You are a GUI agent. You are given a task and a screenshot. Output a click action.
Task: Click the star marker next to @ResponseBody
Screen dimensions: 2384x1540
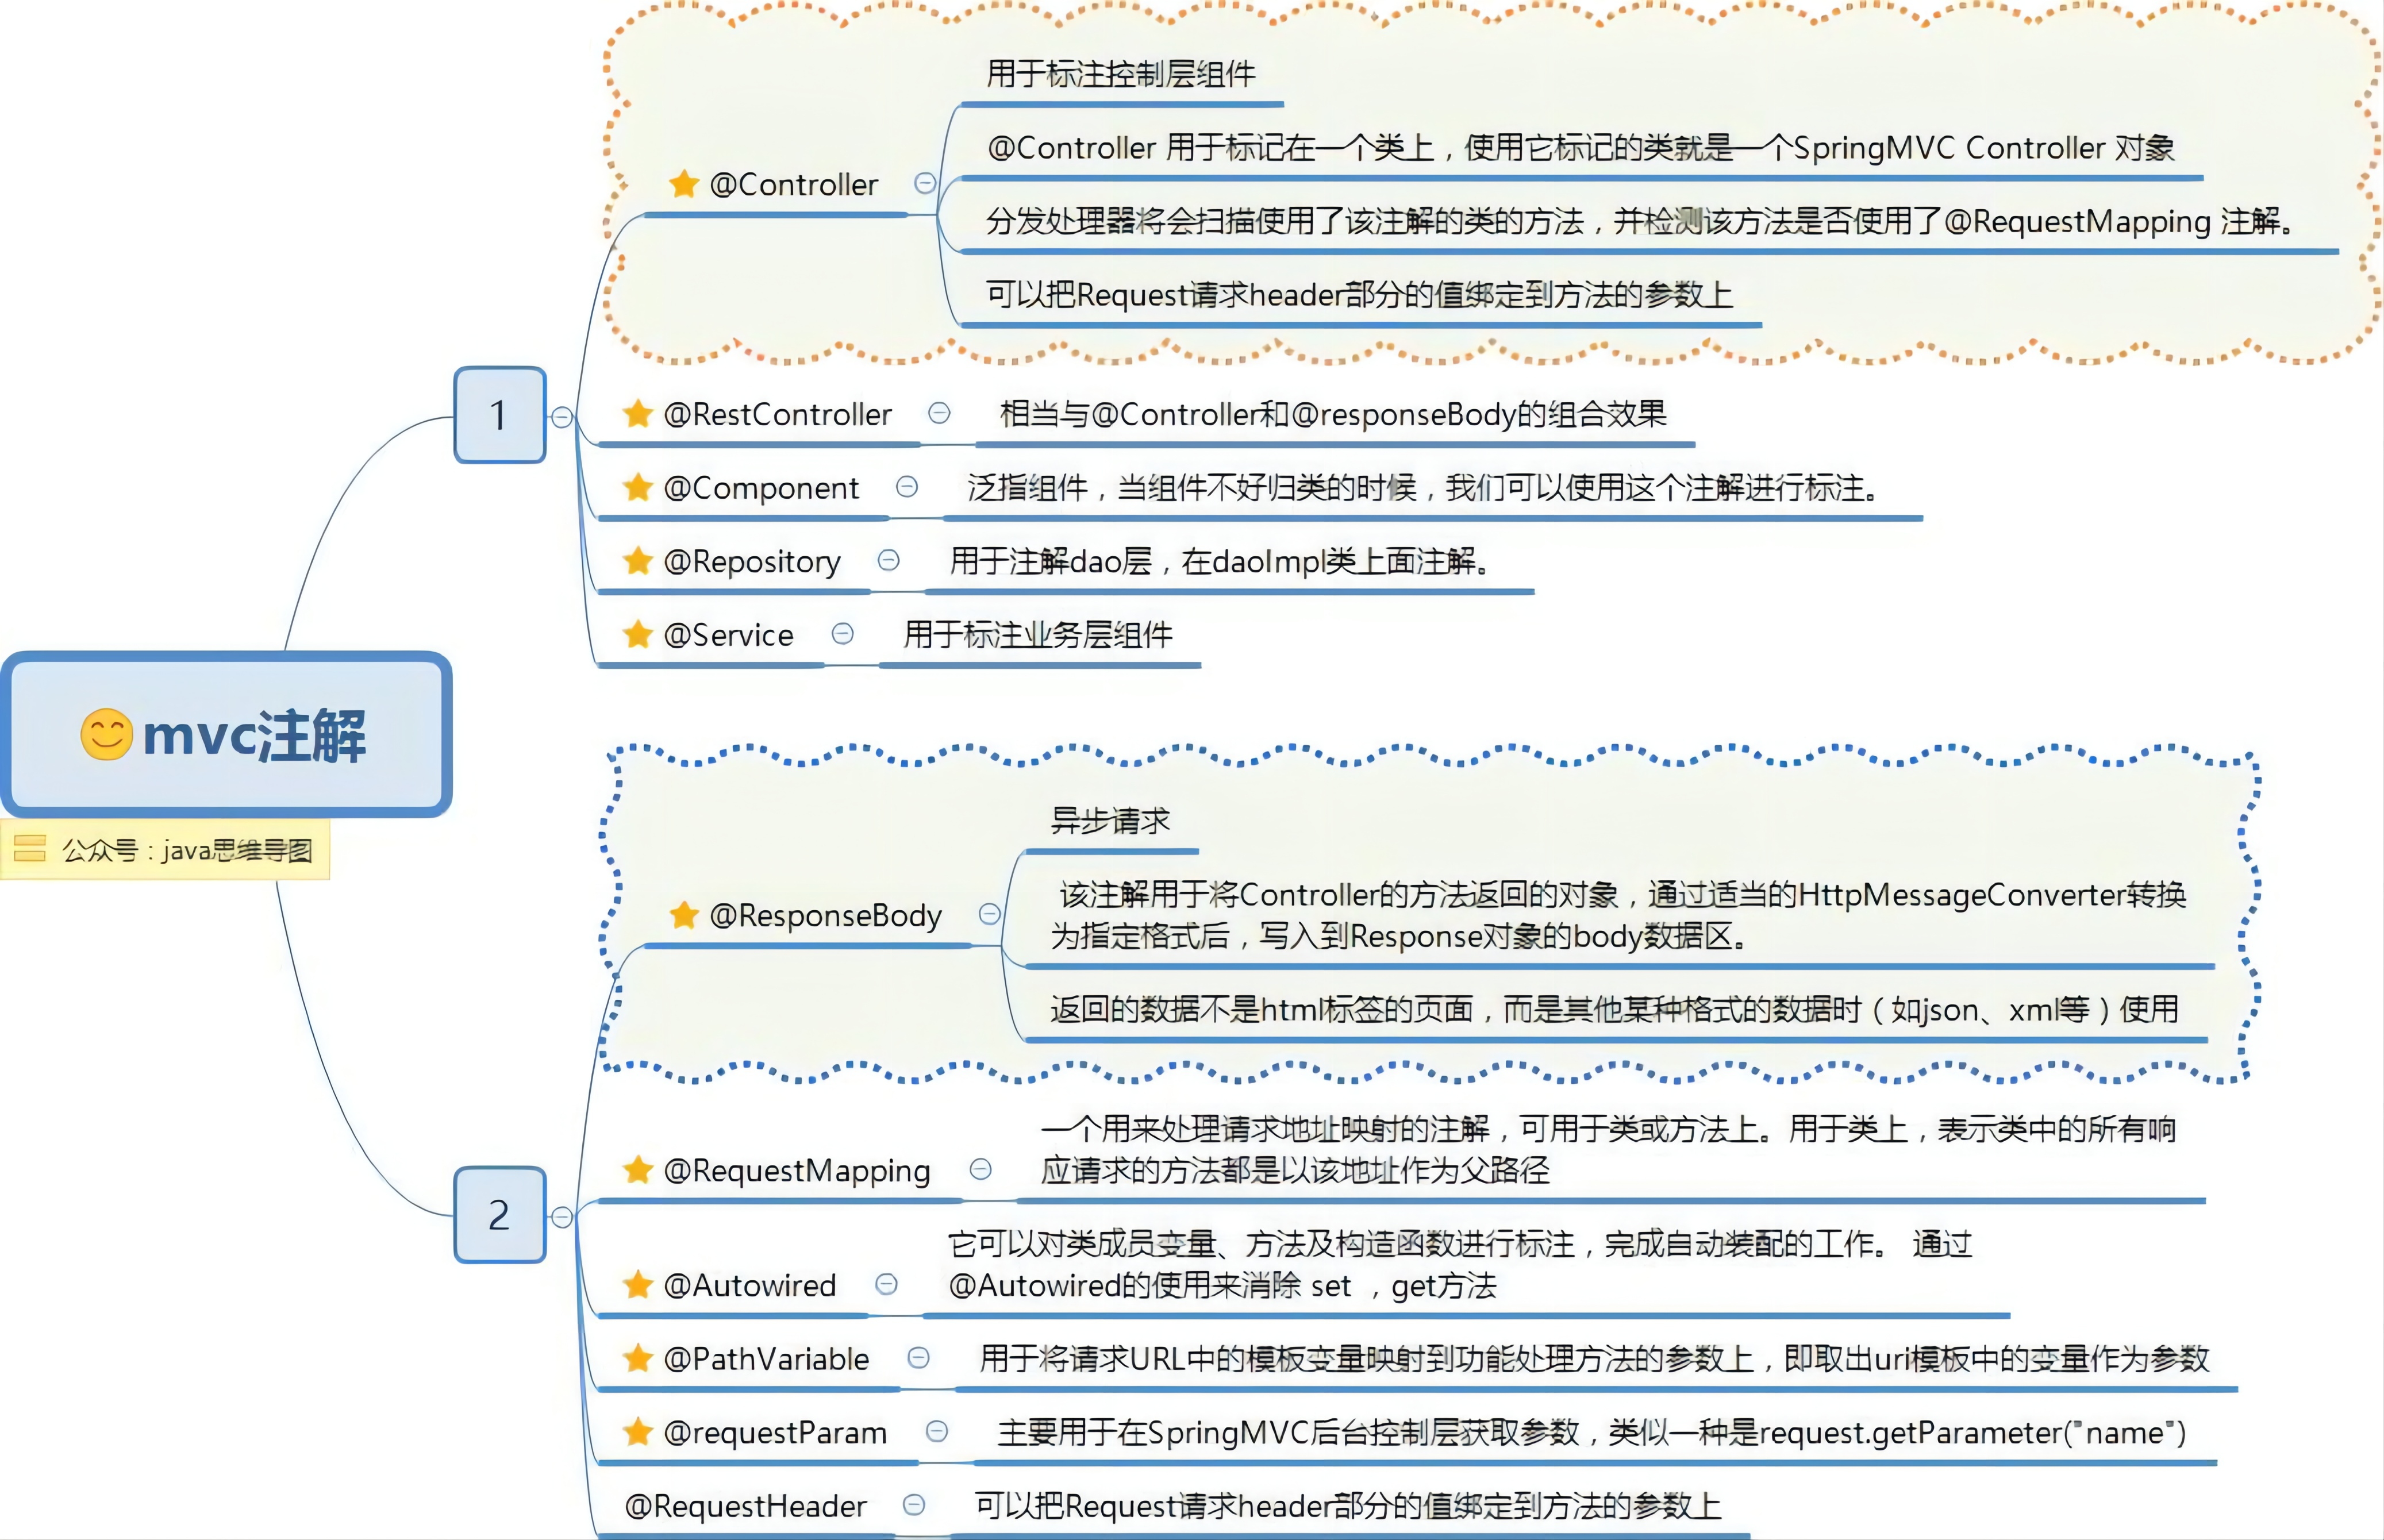(x=684, y=915)
